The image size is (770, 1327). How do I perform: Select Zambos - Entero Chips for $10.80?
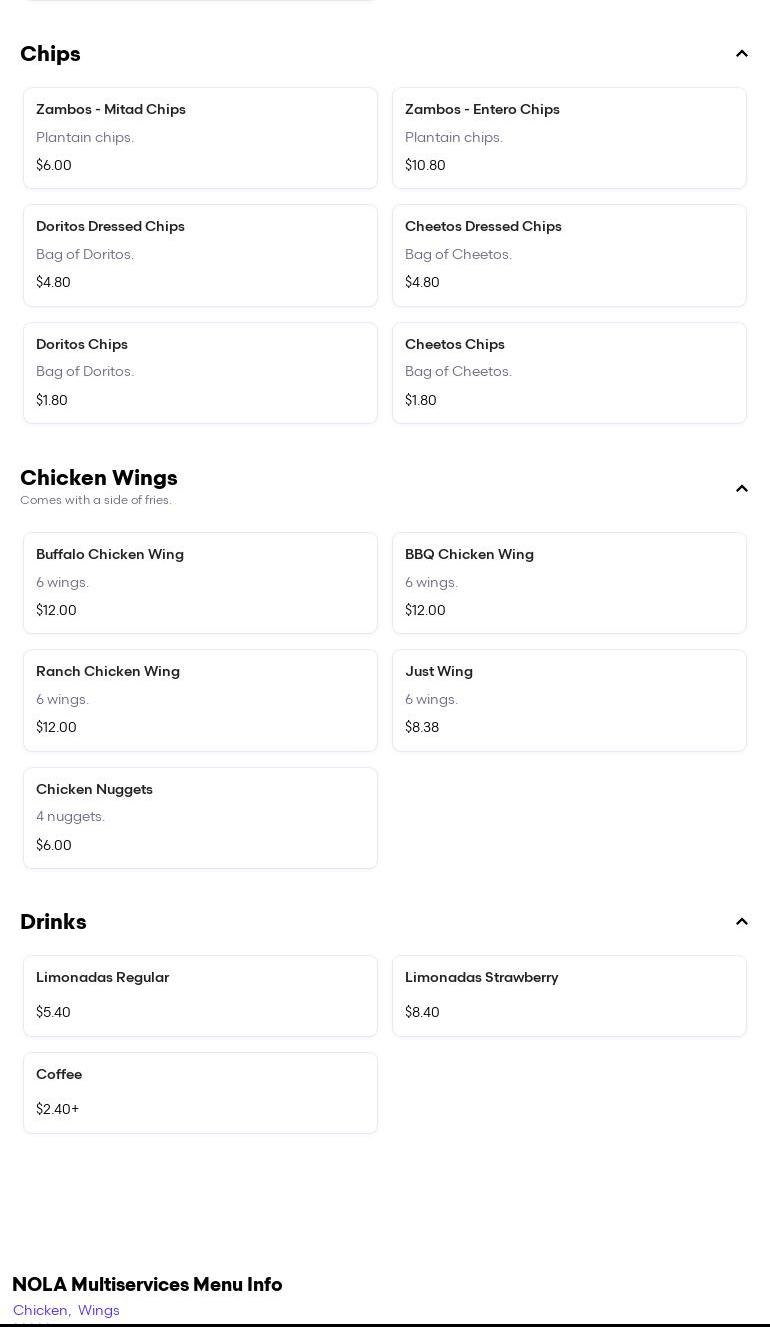(x=569, y=138)
